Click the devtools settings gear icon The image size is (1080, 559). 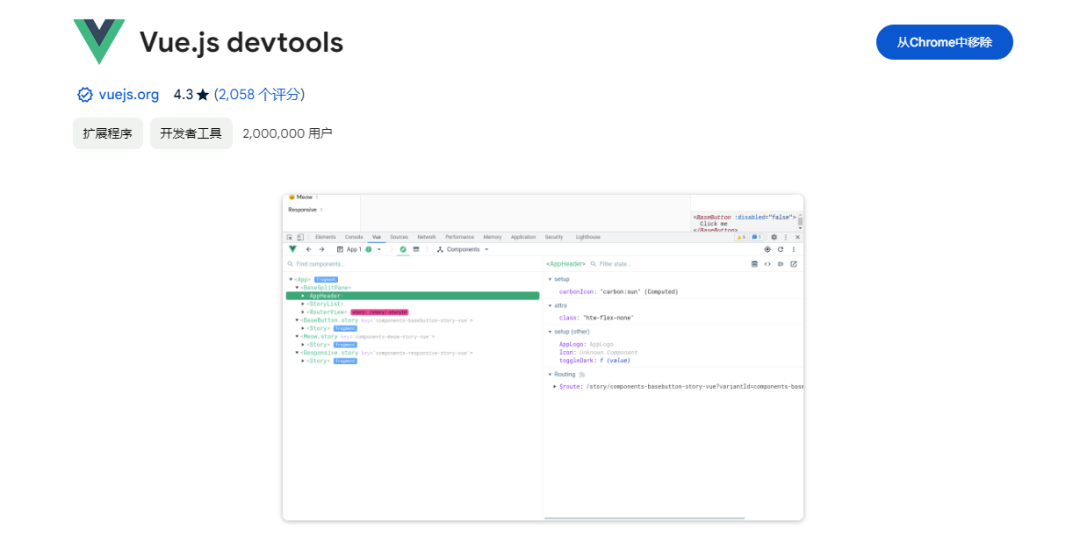point(773,237)
